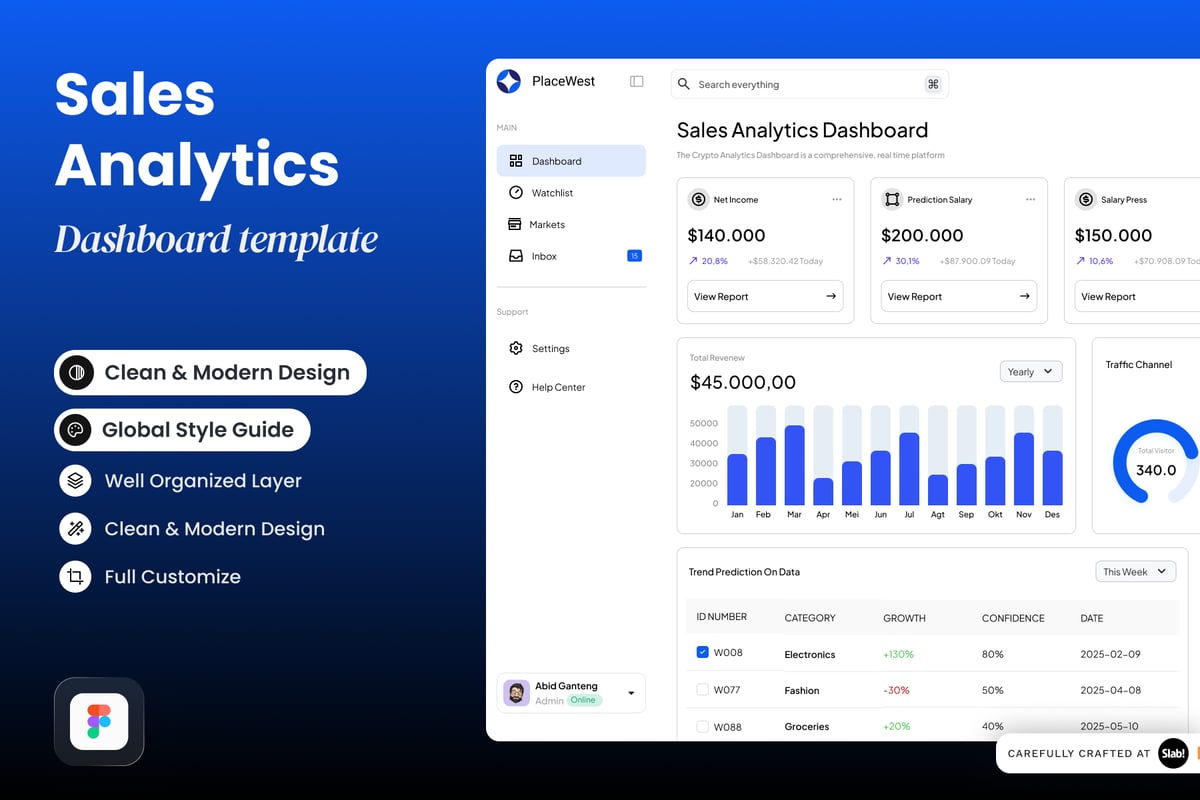
Task: Click View Report under Prediction Salary
Action: tap(958, 297)
